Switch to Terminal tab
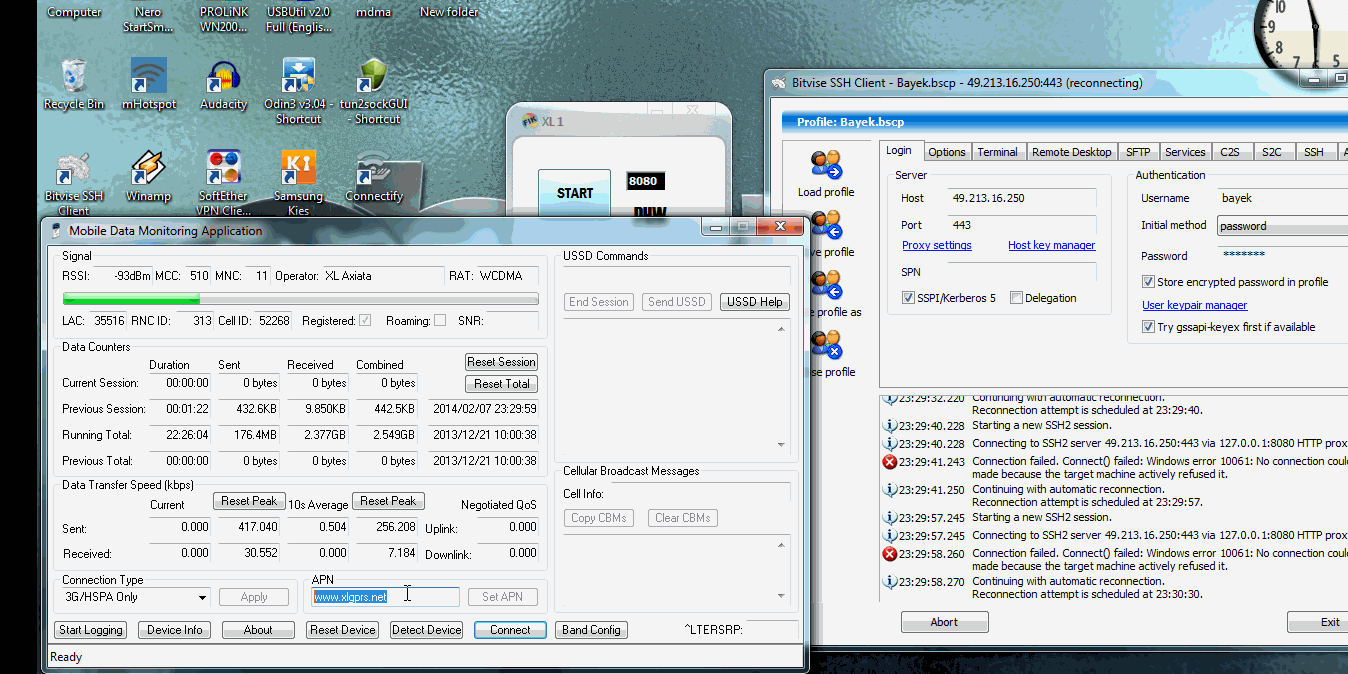The height and width of the screenshot is (674, 1348). click(997, 152)
